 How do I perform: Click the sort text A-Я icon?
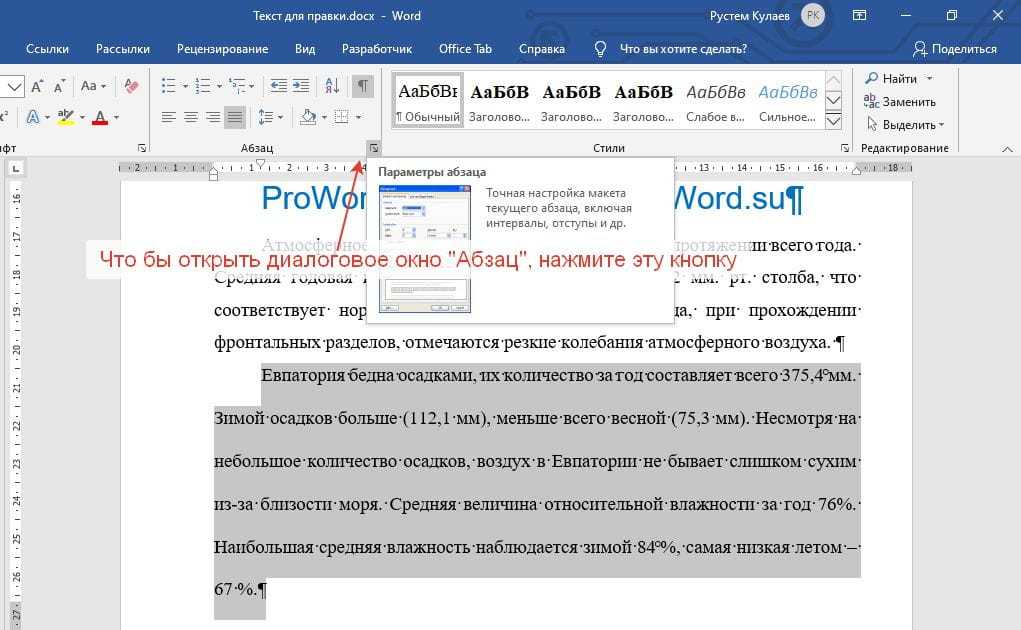click(333, 87)
